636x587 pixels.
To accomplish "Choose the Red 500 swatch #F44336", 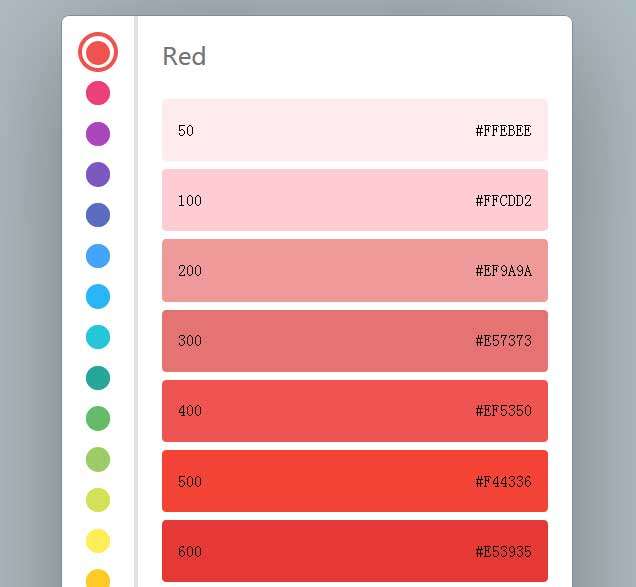I will [x=354, y=481].
